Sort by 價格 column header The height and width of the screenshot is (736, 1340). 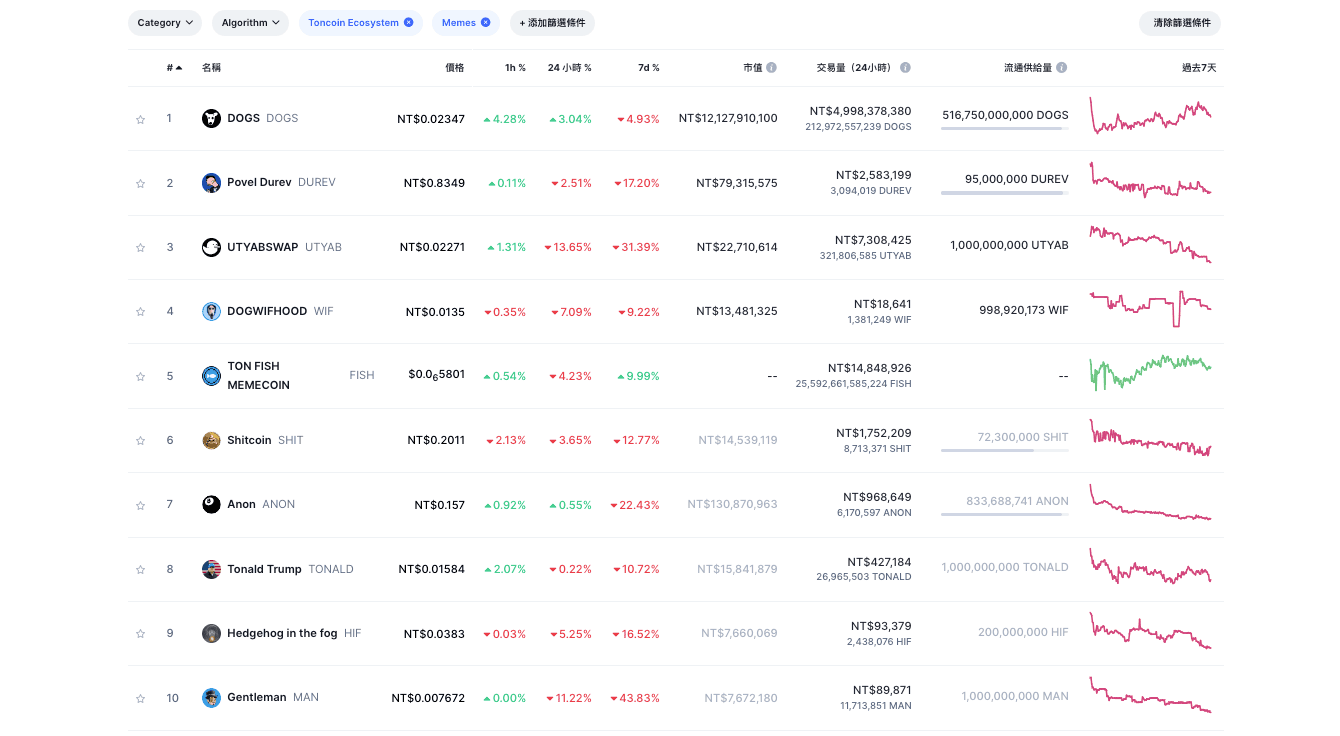[455, 68]
